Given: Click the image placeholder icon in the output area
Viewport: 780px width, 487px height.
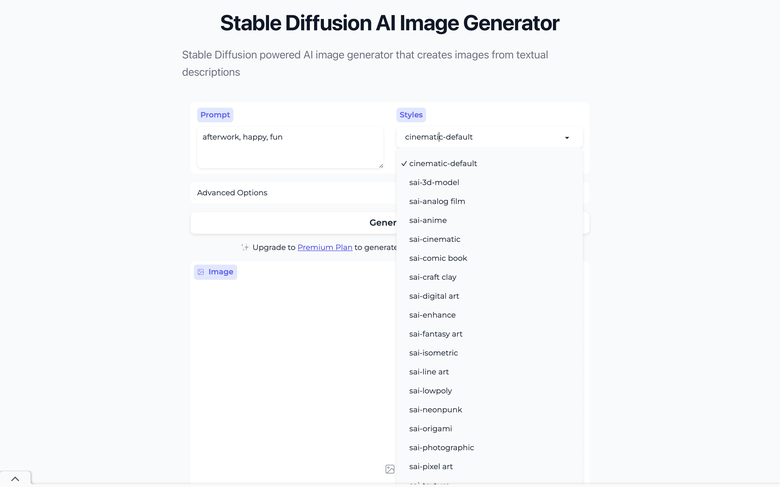Looking at the screenshot, I should point(390,469).
